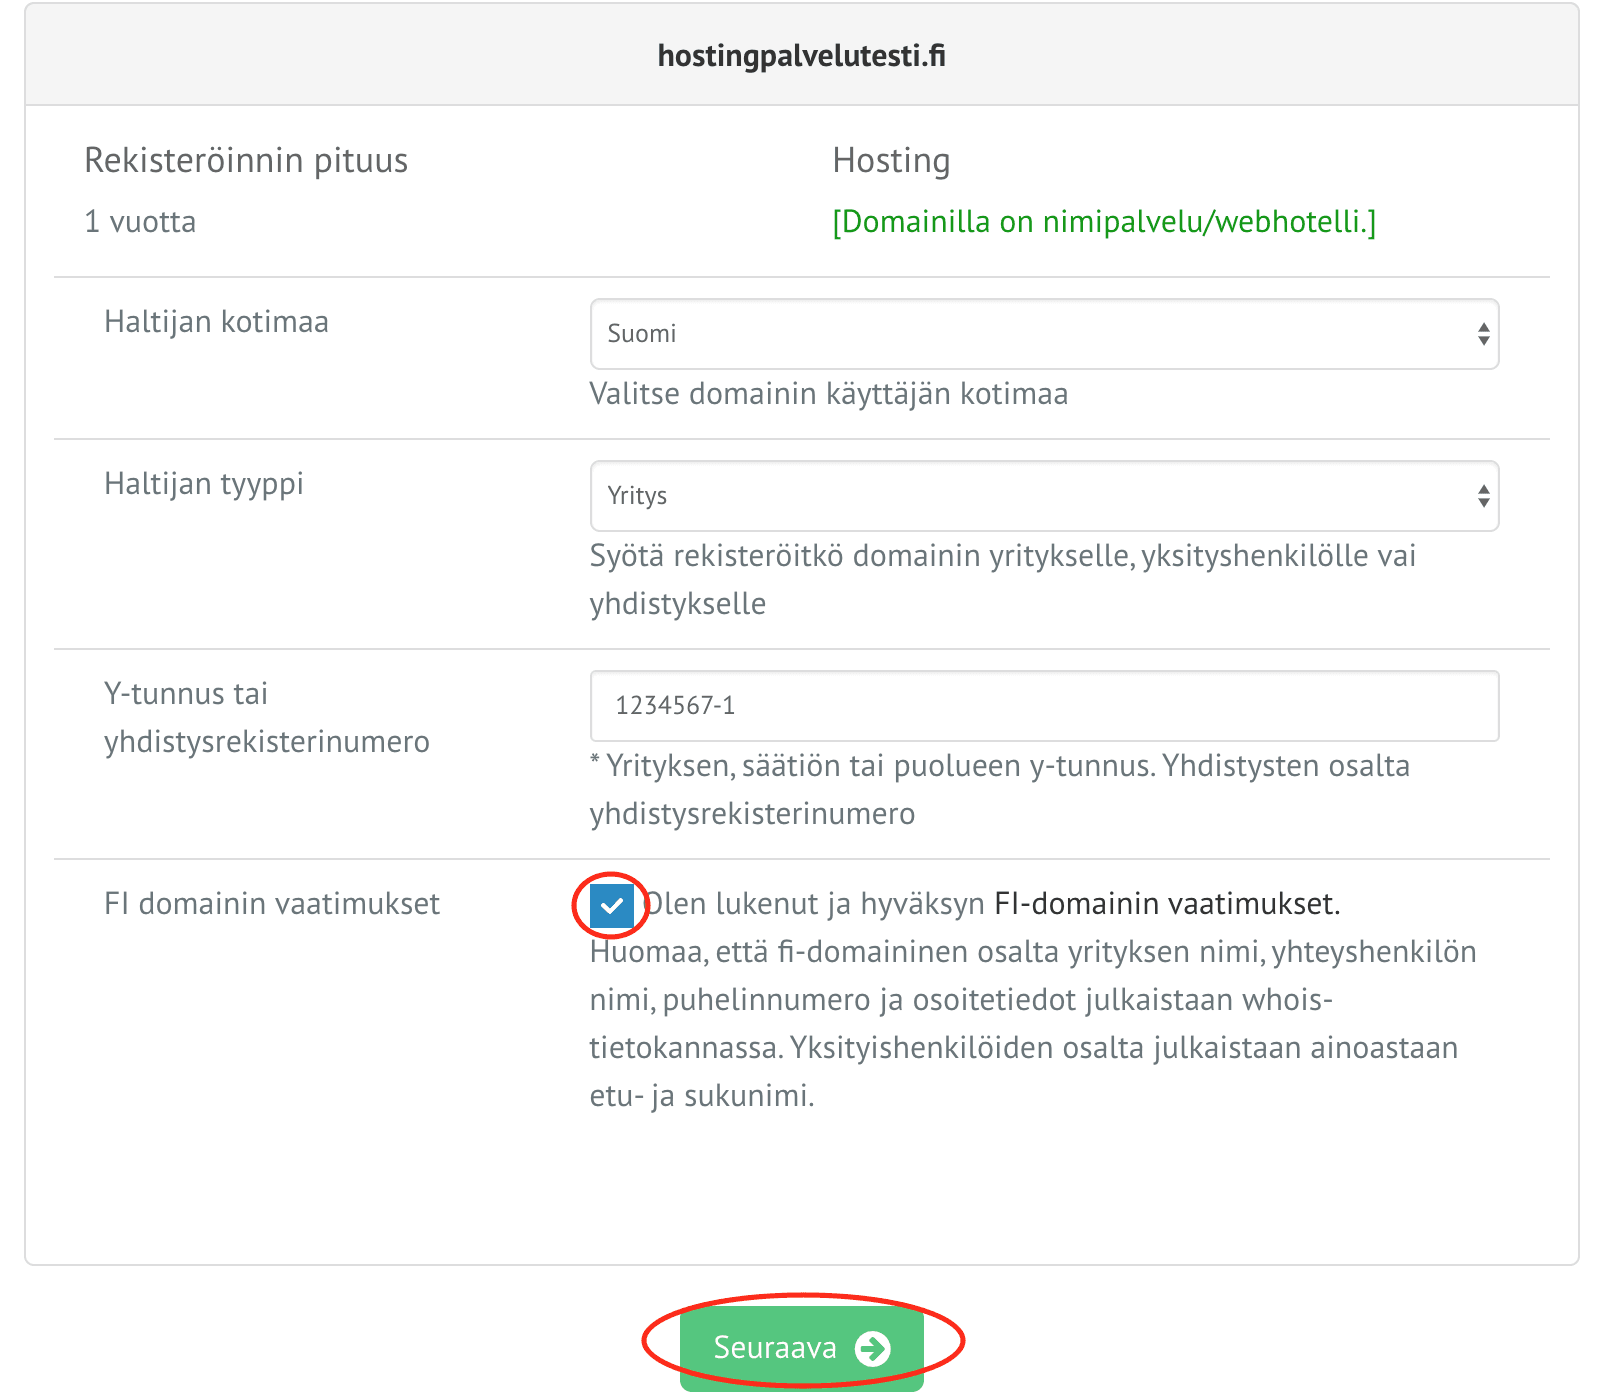Click the Haltijan kotimaa field label

[216, 322]
